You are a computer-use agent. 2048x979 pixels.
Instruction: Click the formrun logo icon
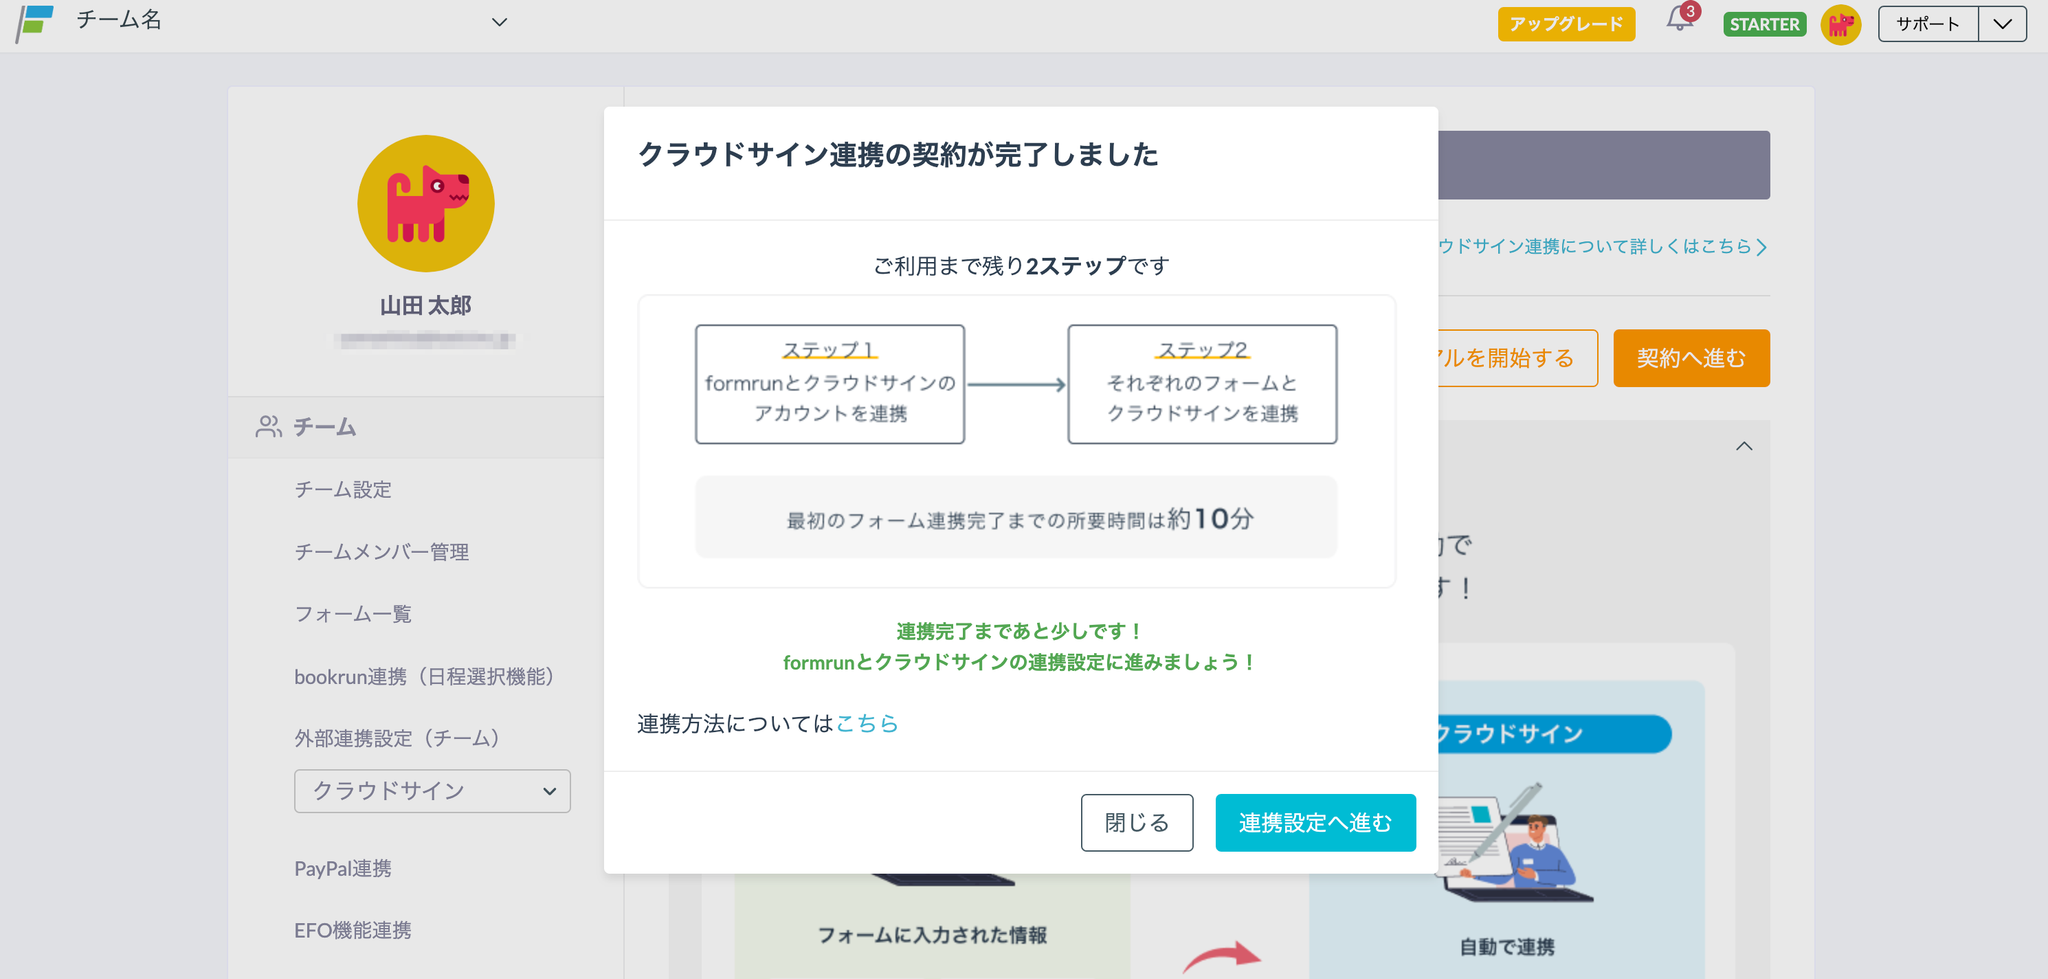pyautogui.click(x=35, y=22)
